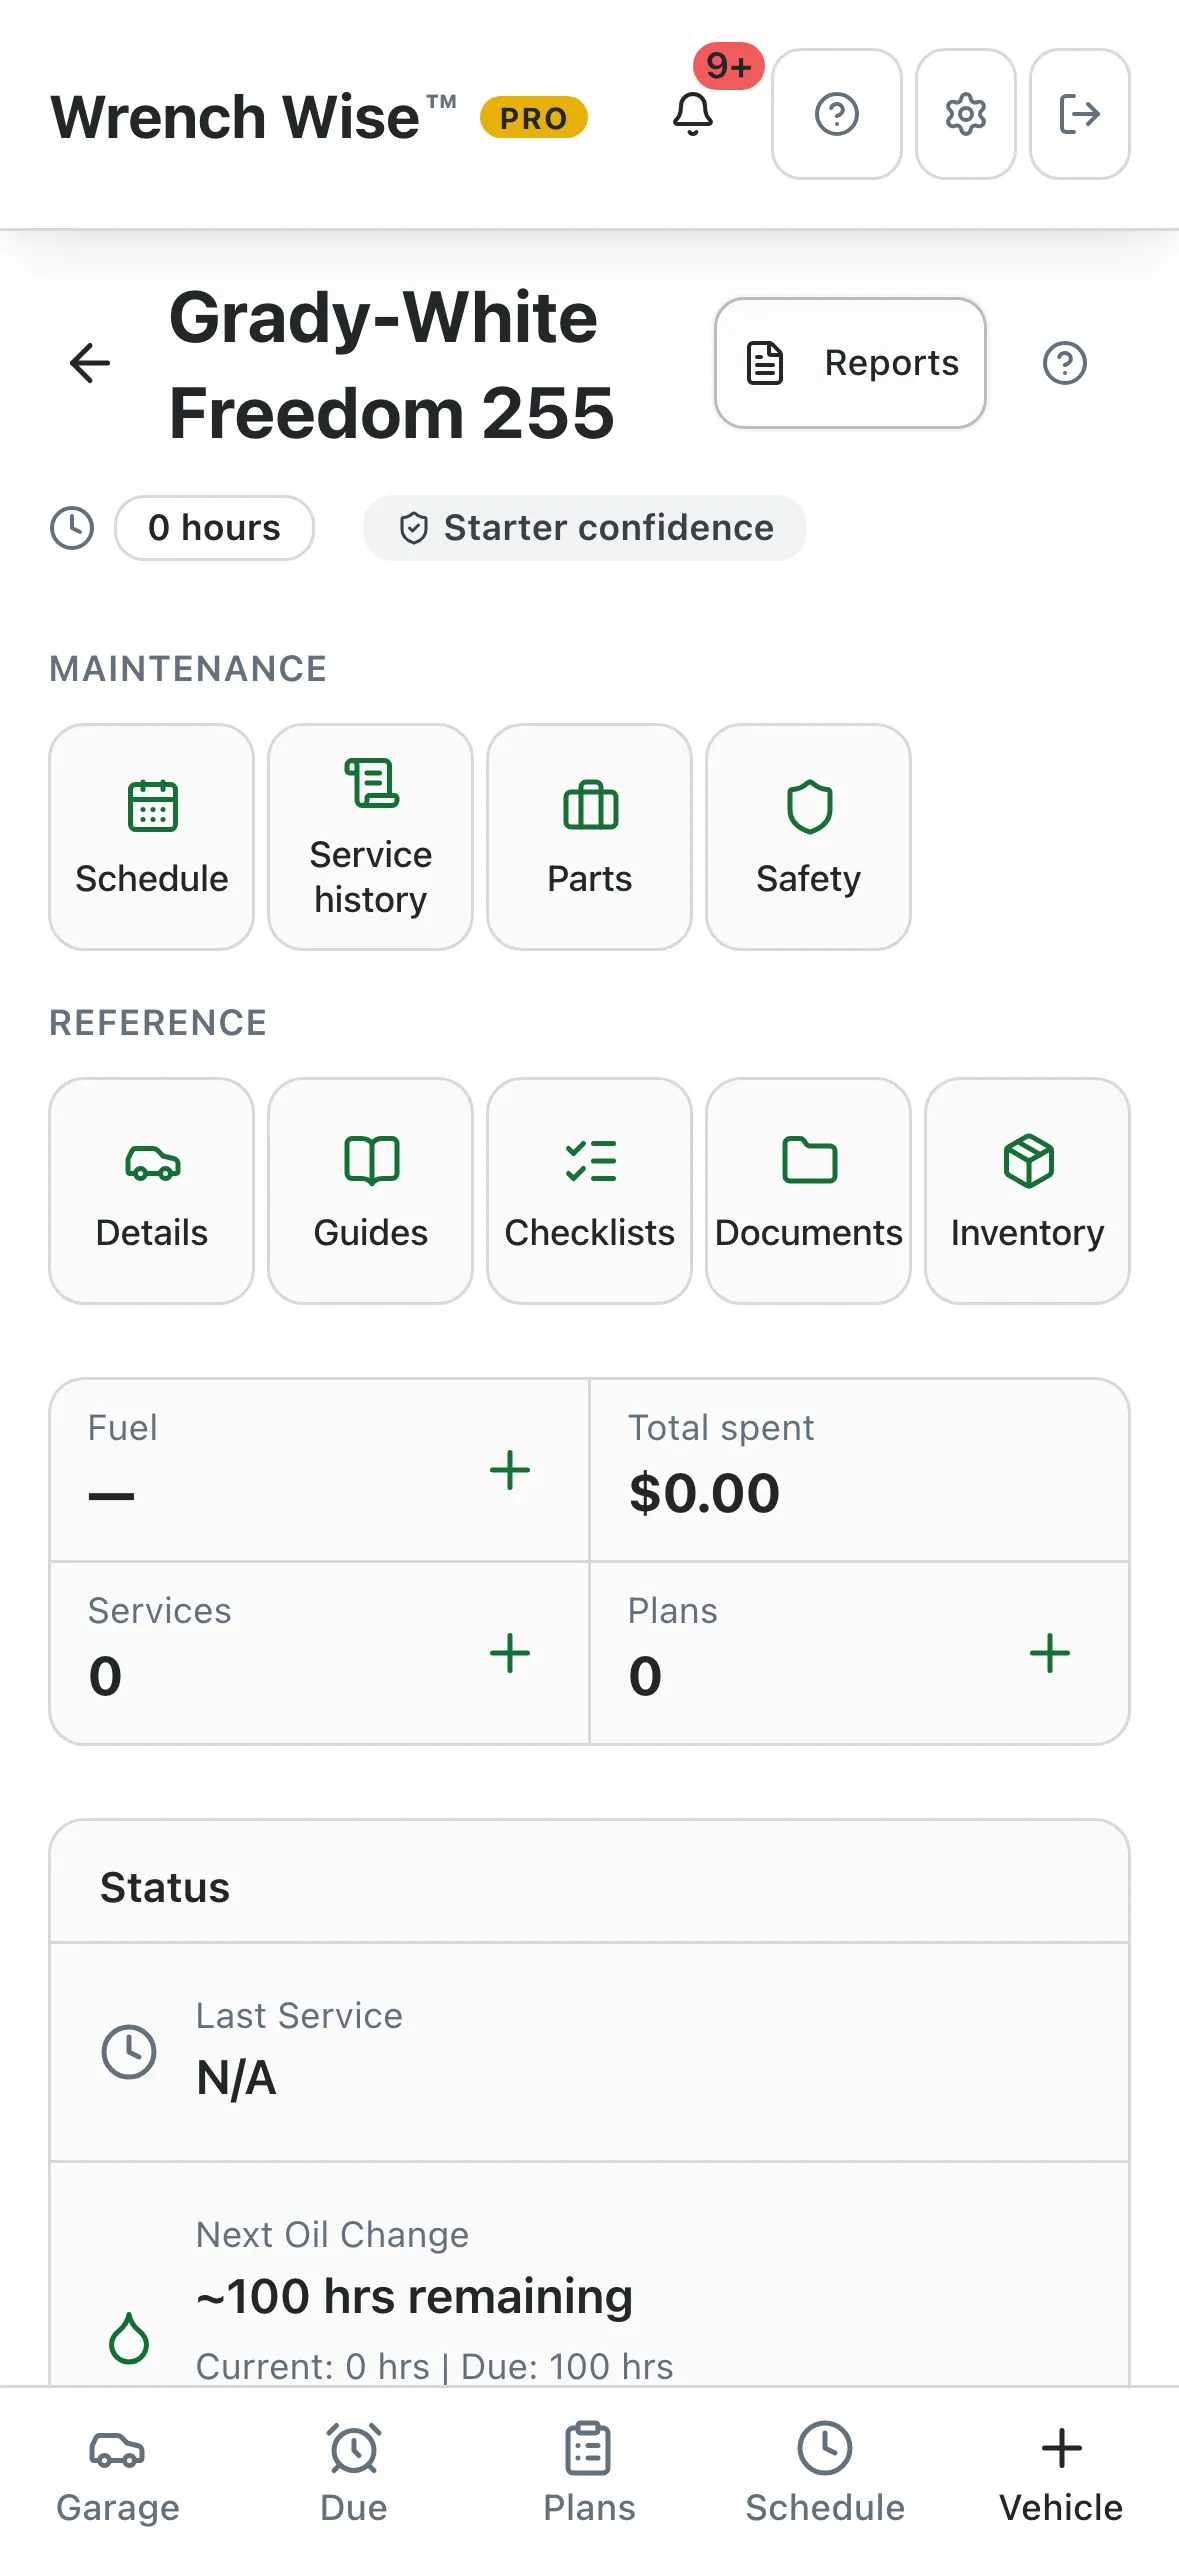Click the log out icon
The height and width of the screenshot is (2556, 1179).
pyautogui.click(x=1080, y=114)
